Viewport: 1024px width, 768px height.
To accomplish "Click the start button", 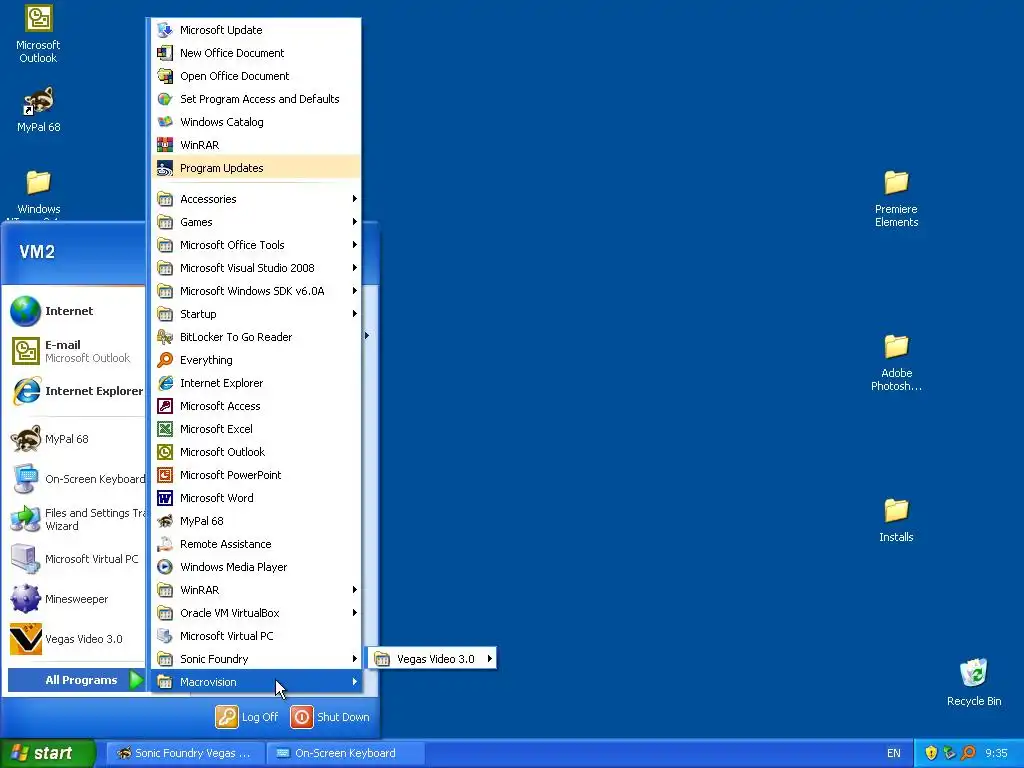I will [48, 753].
